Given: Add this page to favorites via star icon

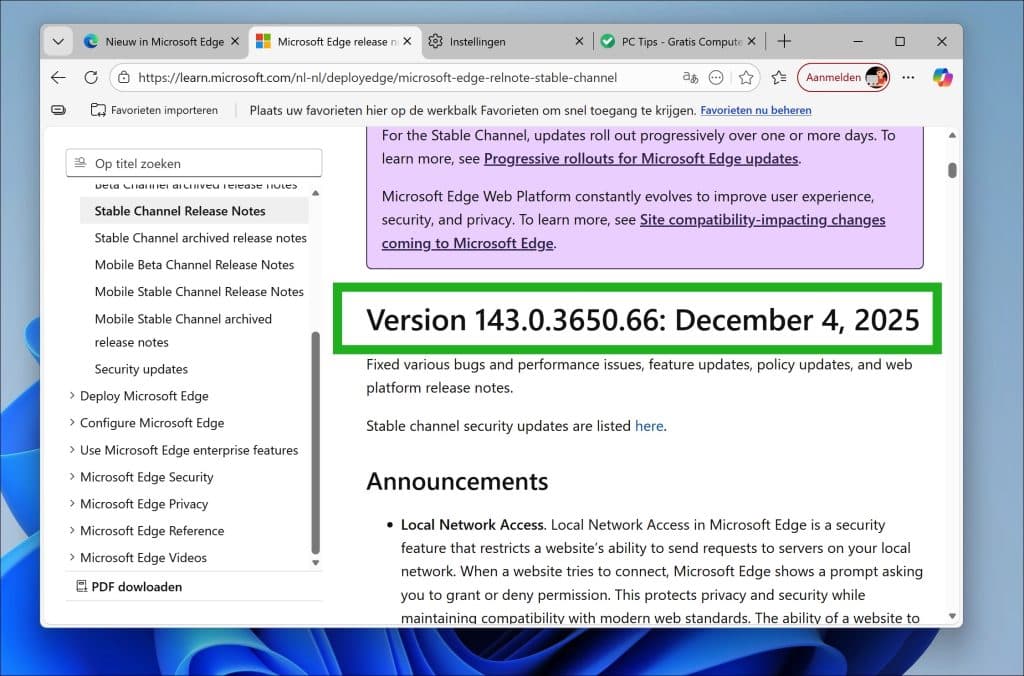Looking at the screenshot, I should point(745,77).
